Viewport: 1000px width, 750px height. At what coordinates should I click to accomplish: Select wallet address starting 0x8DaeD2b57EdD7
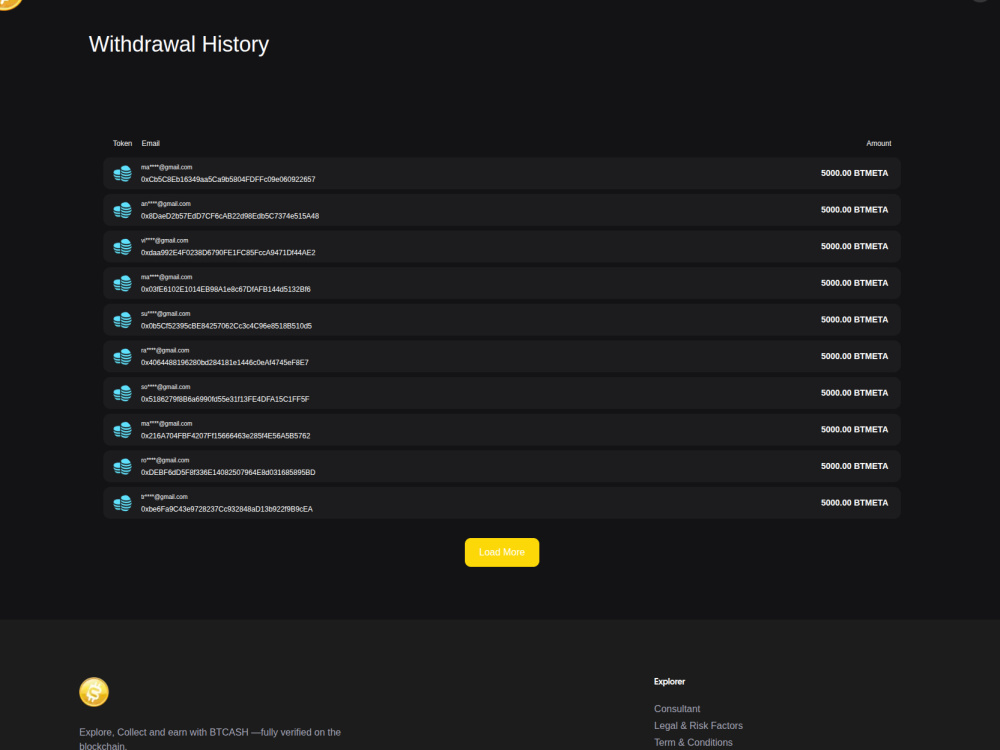tap(230, 216)
